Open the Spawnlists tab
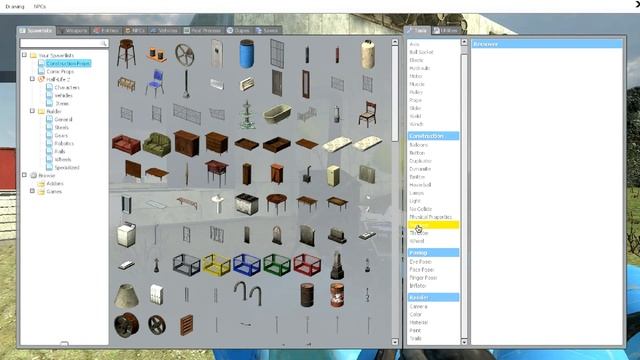This screenshot has width=640, height=360. click(36, 30)
